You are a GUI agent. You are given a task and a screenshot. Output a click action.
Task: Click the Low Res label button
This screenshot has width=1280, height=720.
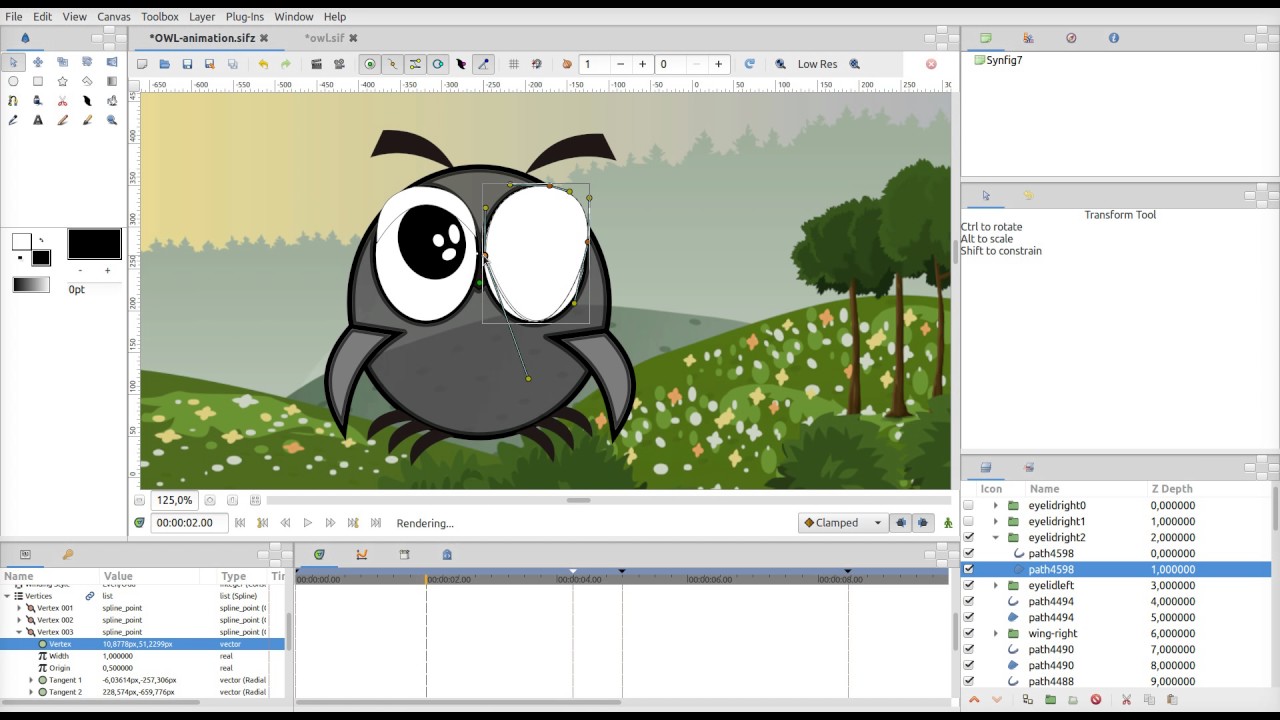(817, 64)
